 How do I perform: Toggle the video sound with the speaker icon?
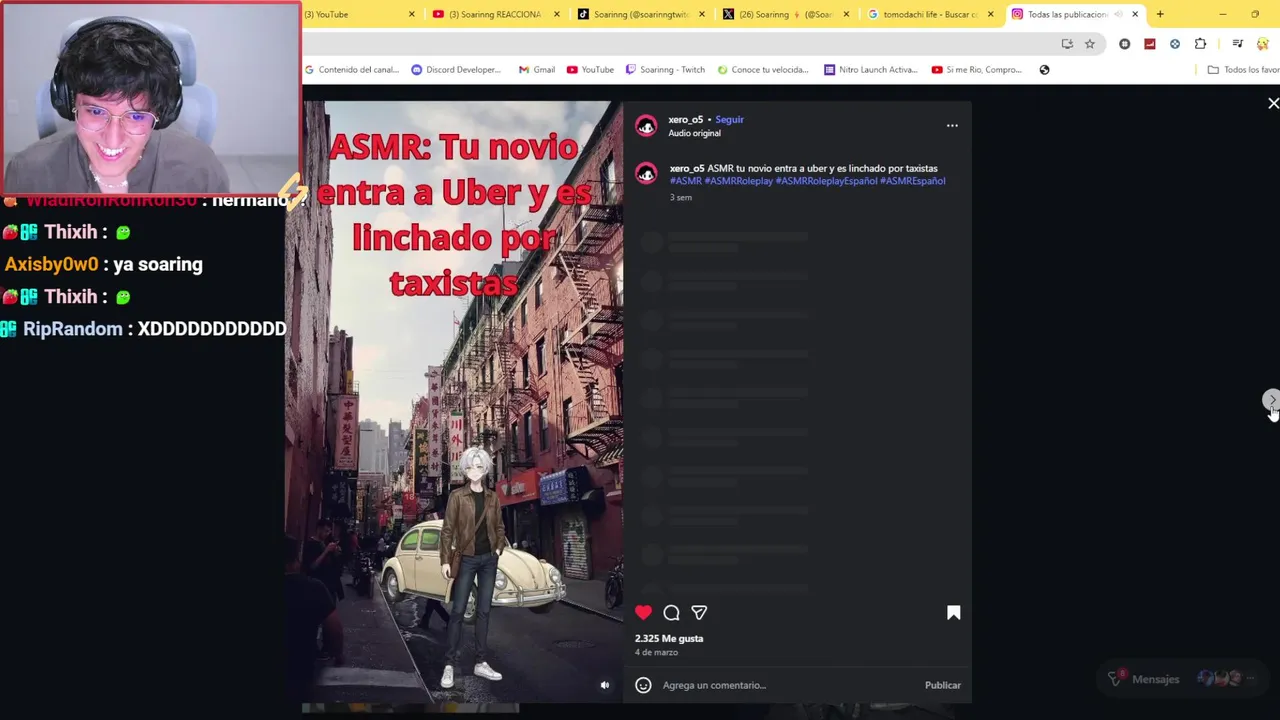click(x=604, y=685)
